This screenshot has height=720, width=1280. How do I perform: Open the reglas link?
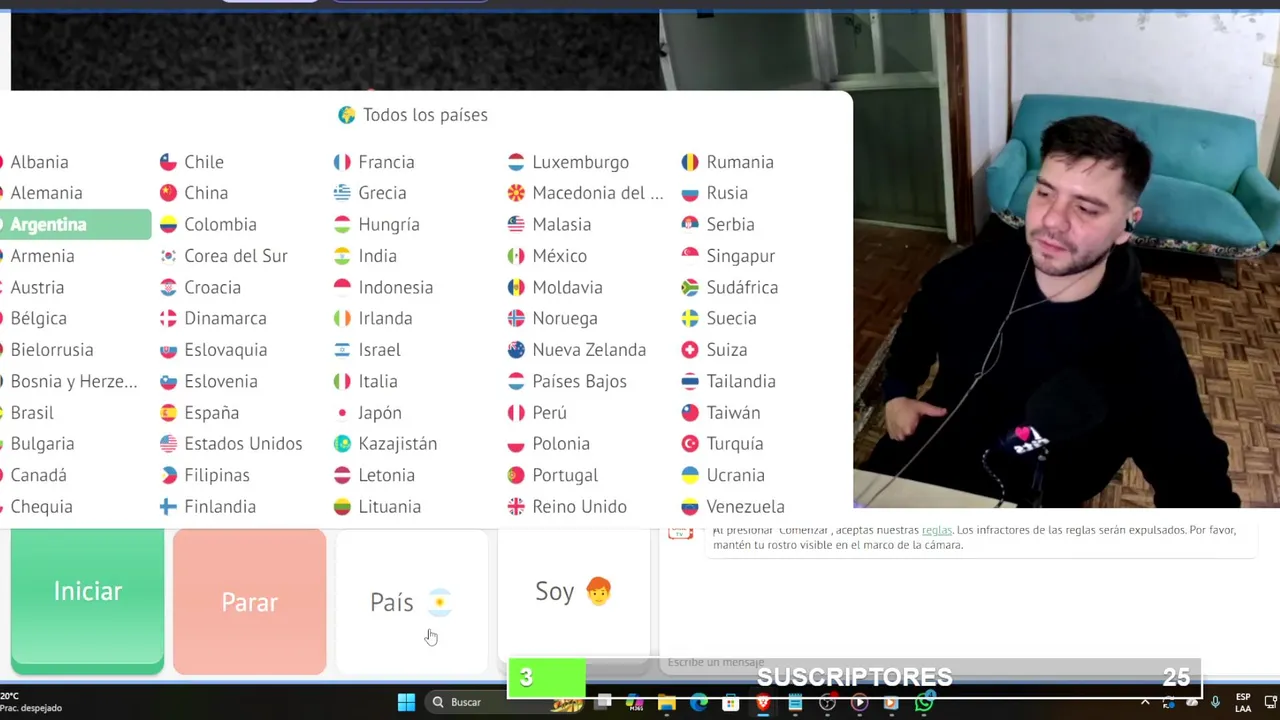pos(937,530)
